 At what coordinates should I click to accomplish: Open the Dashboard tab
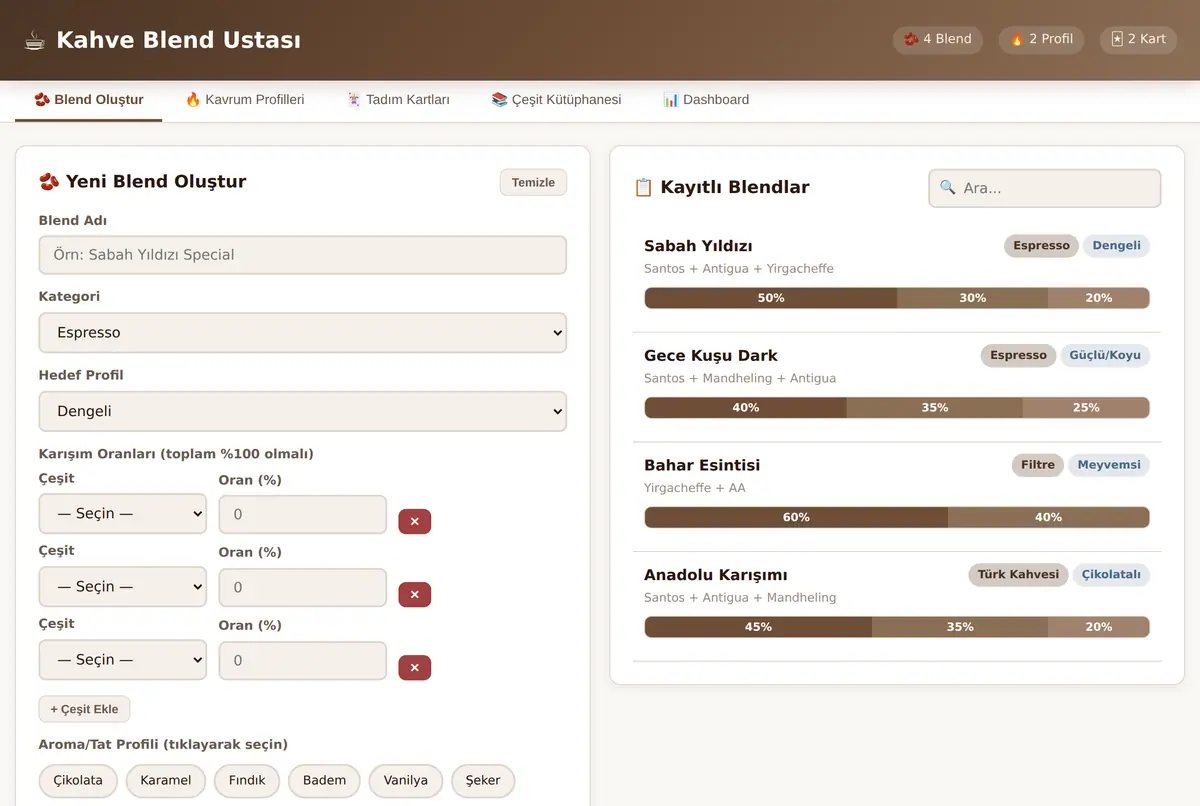(706, 100)
